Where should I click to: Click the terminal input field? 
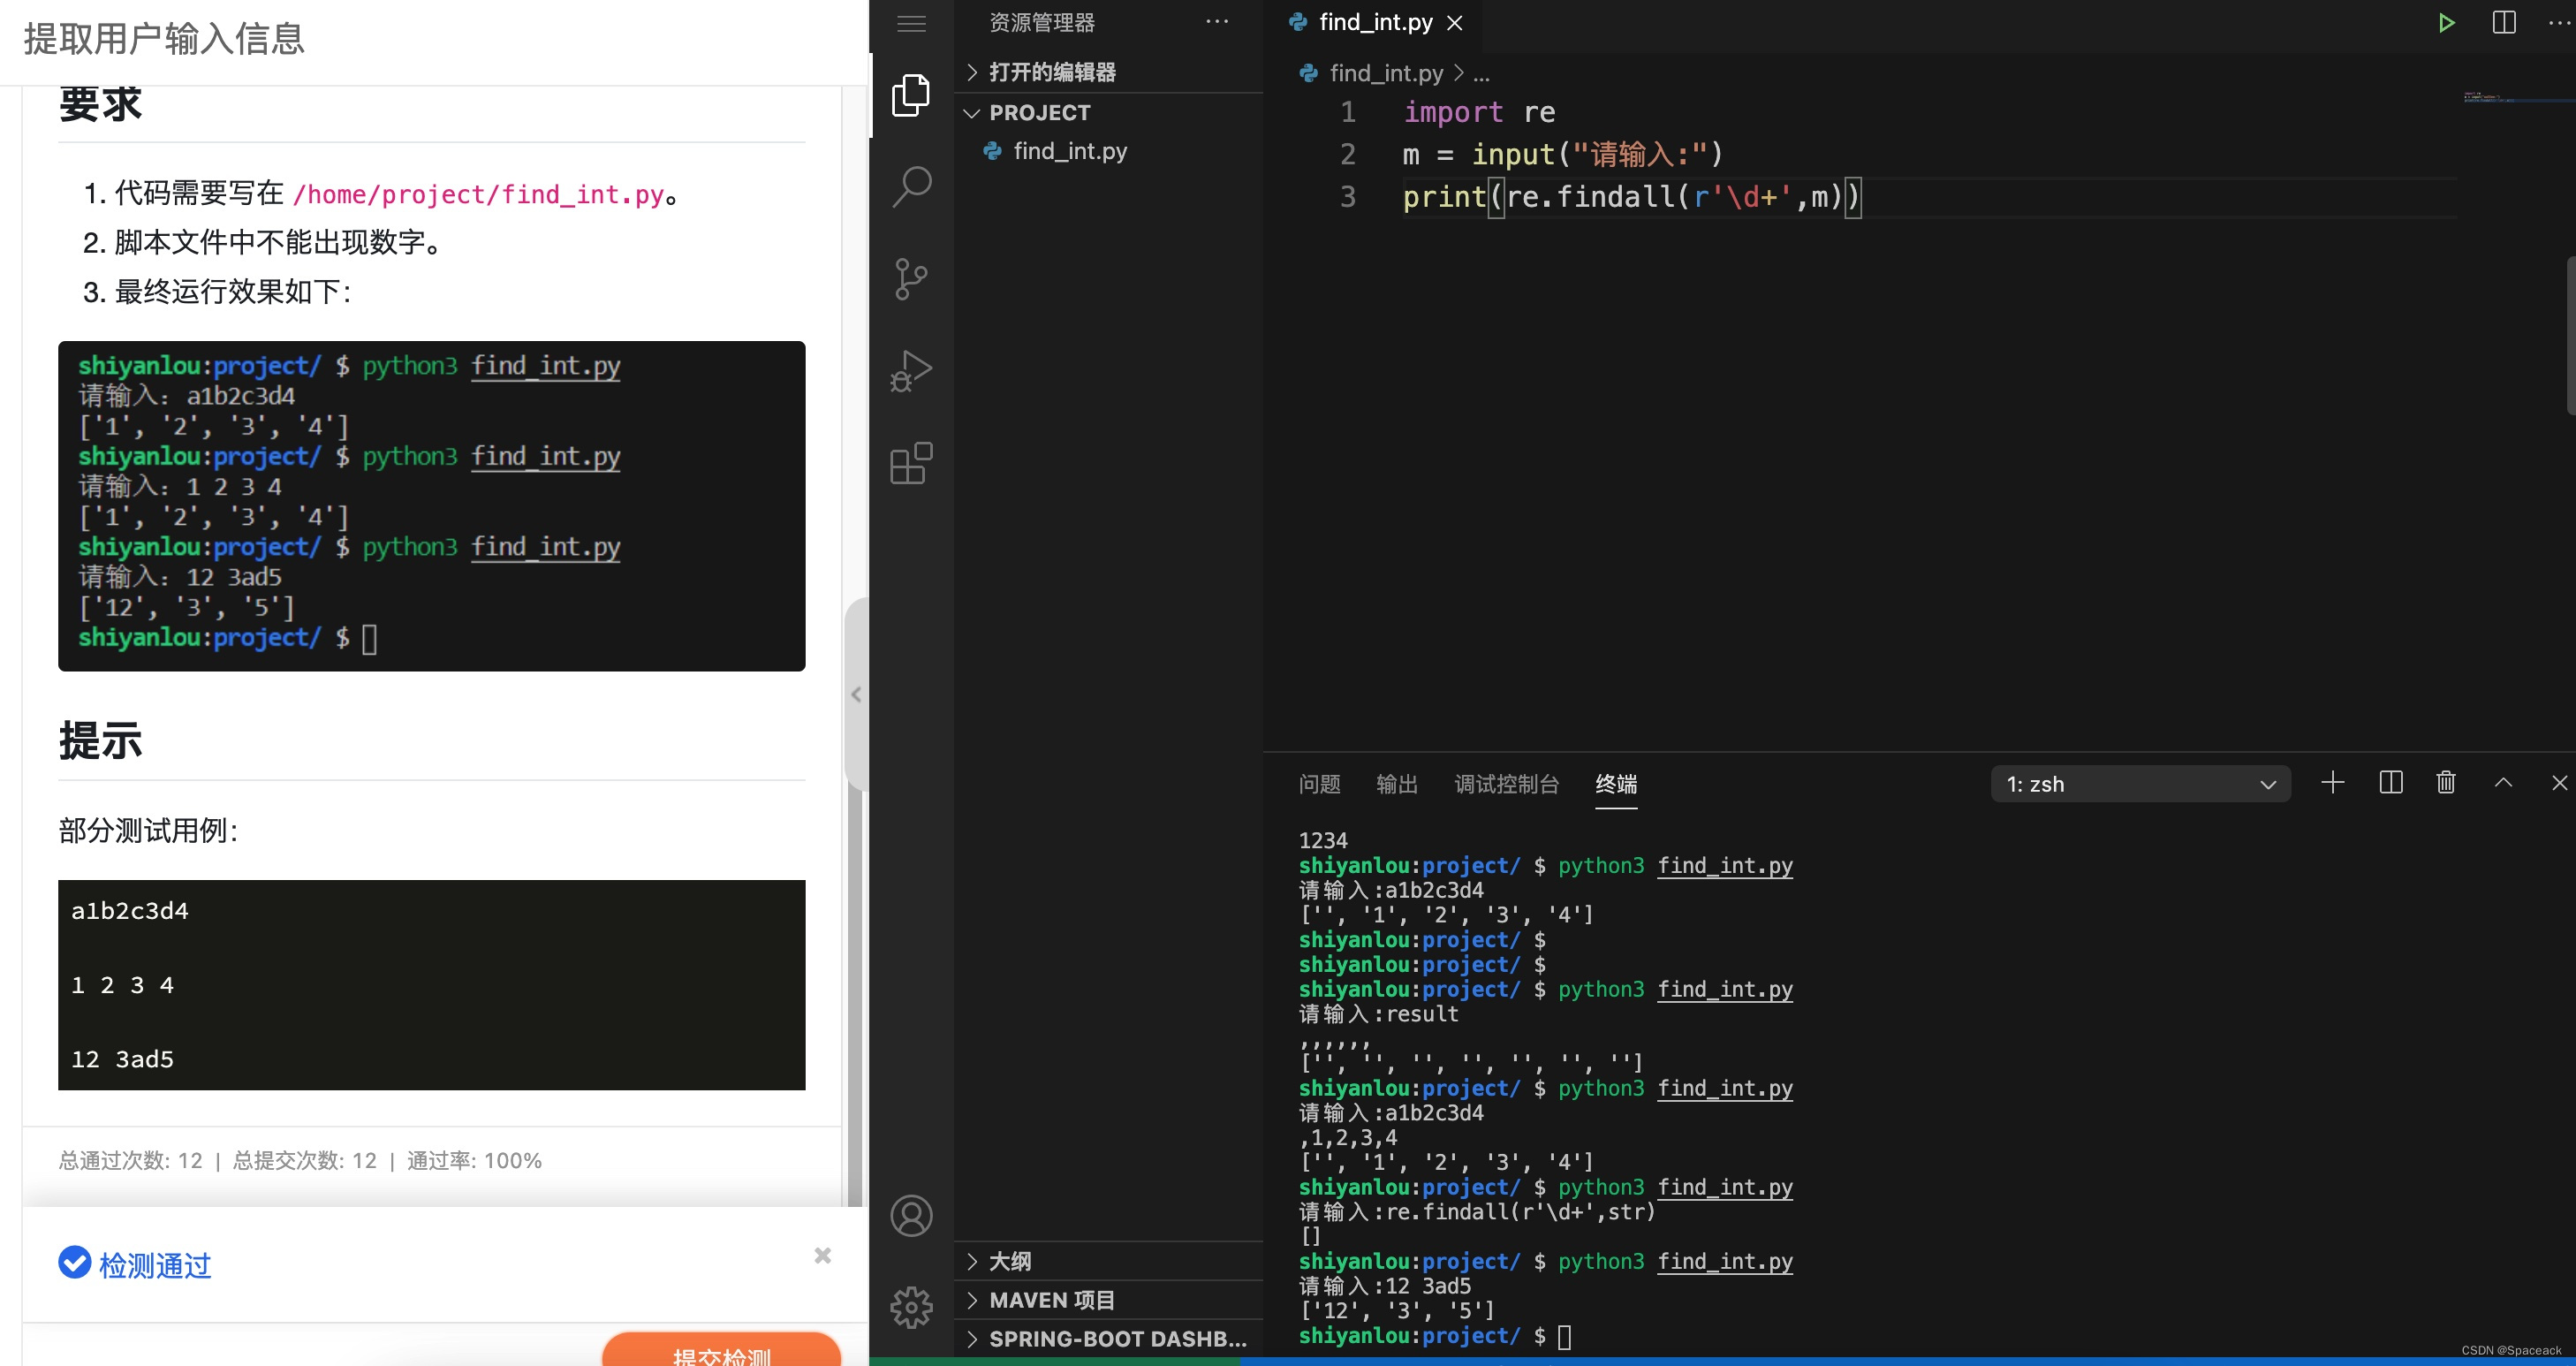tap(1567, 1335)
